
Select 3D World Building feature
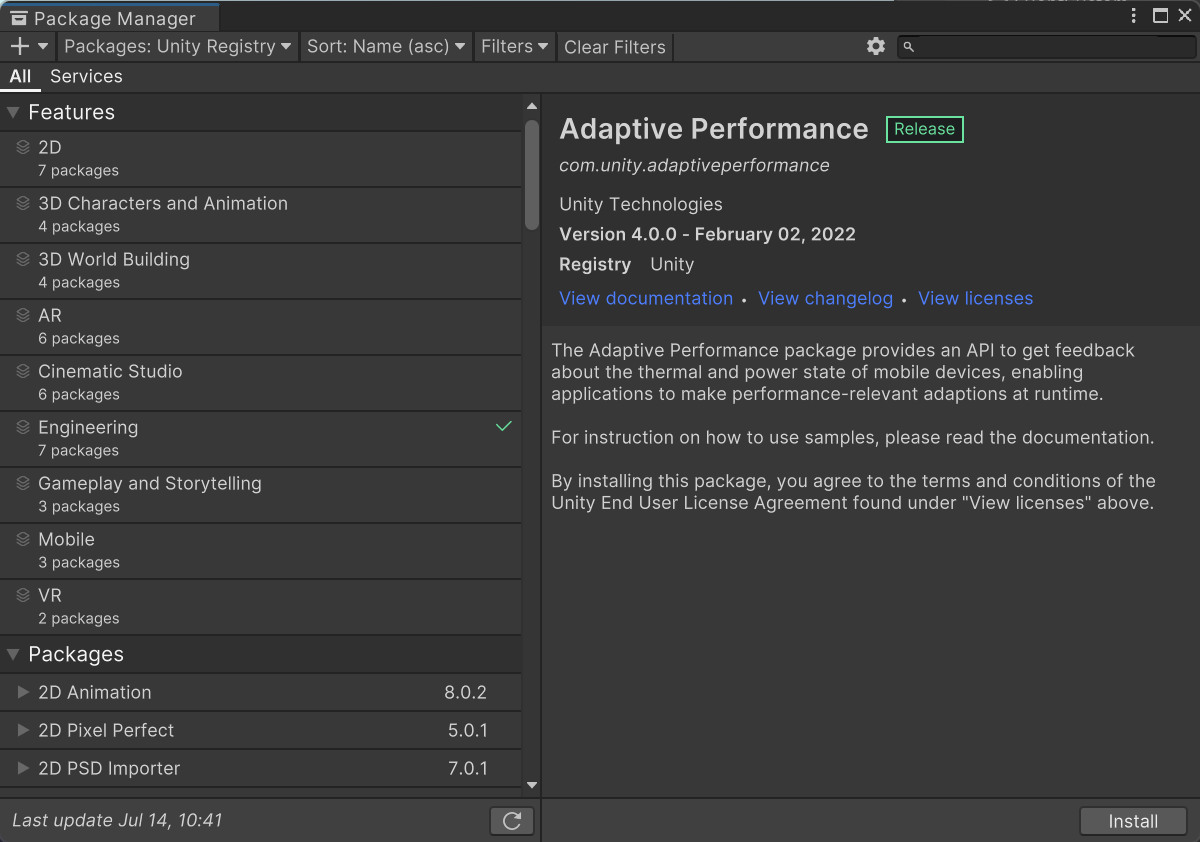tap(261, 271)
